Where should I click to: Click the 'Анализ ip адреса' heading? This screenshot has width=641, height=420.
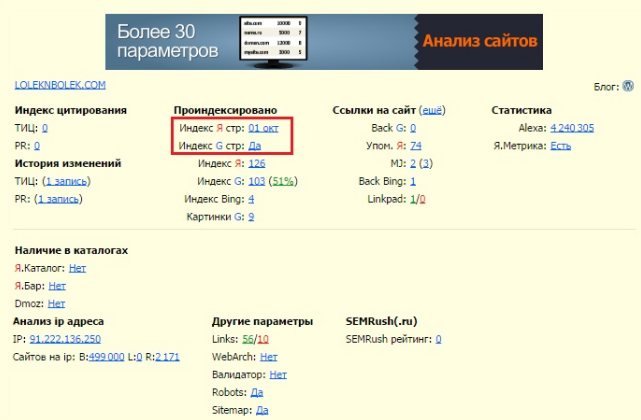[x=58, y=321]
